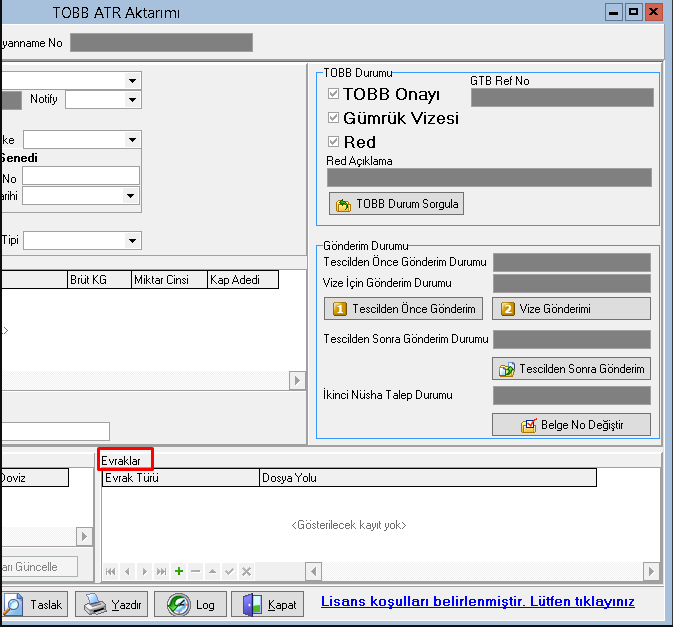This screenshot has width=673, height=627.
Task: Click the Kap Adedi column header
Action: (243, 280)
